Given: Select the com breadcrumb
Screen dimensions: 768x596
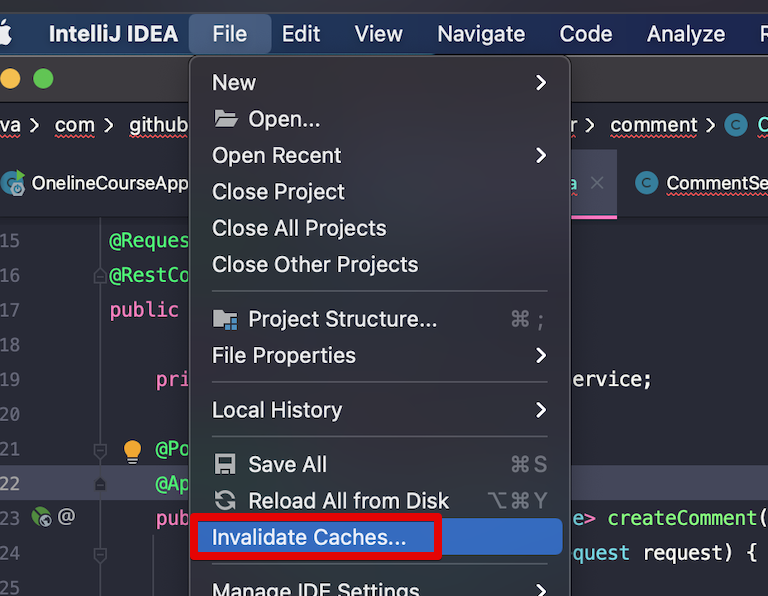Looking at the screenshot, I should pos(74,125).
